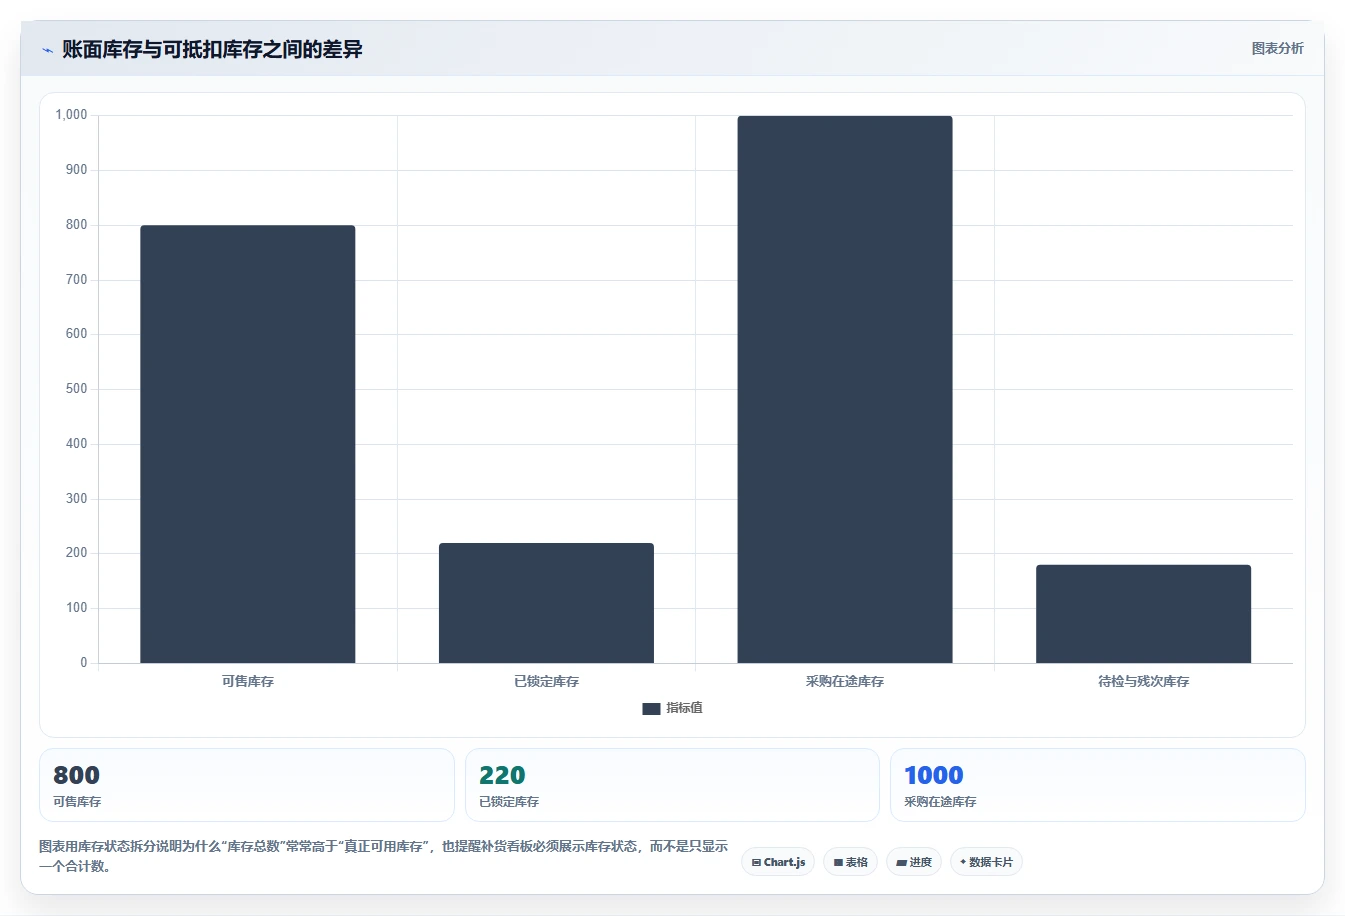The image size is (1345, 916).
Task: Click the 数据卡片 tag chip
Action: tap(986, 862)
